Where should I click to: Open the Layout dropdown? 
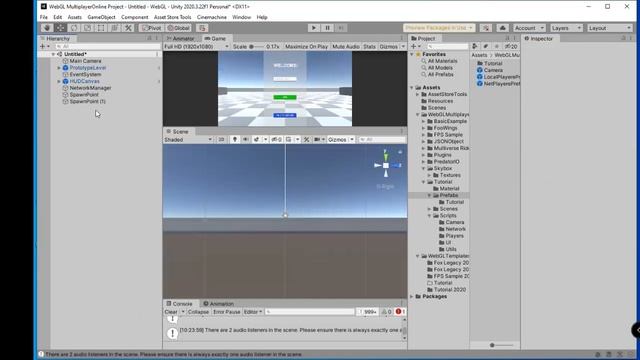(610, 28)
